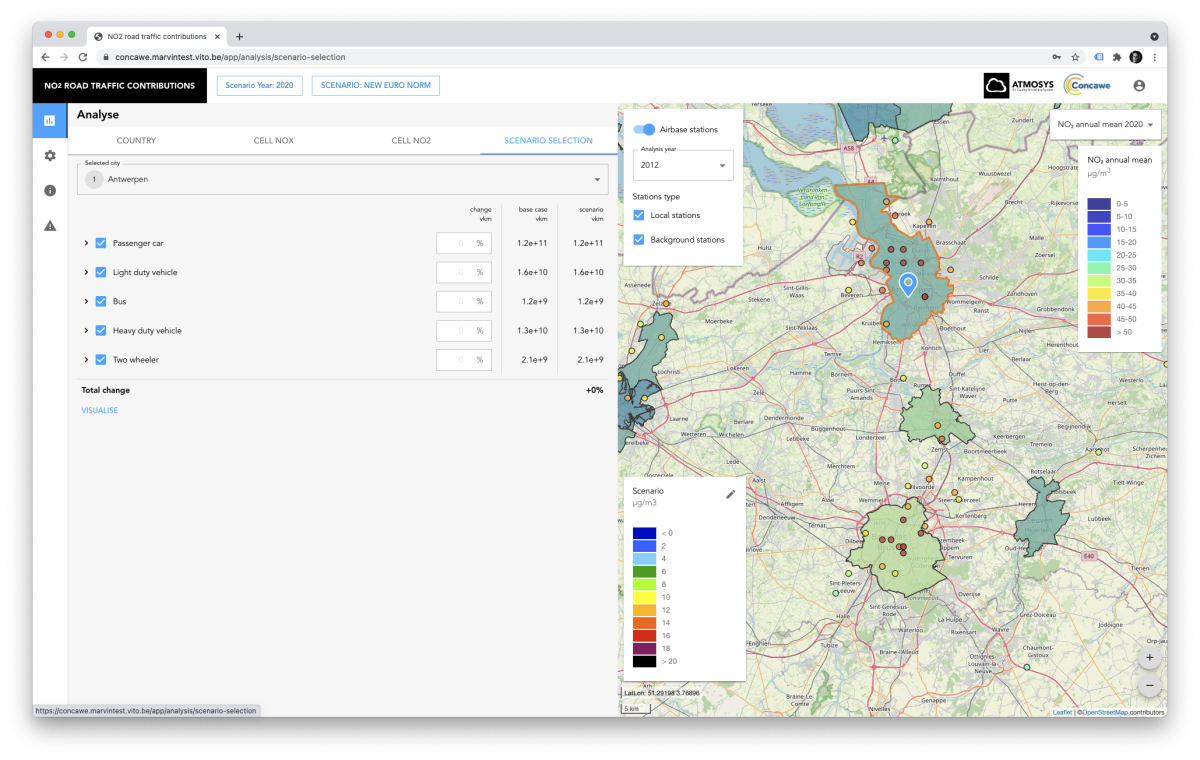Zoom out on the map
The width and height of the screenshot is (1200, 760).
pyautogui.click(x=1149, y=686)
